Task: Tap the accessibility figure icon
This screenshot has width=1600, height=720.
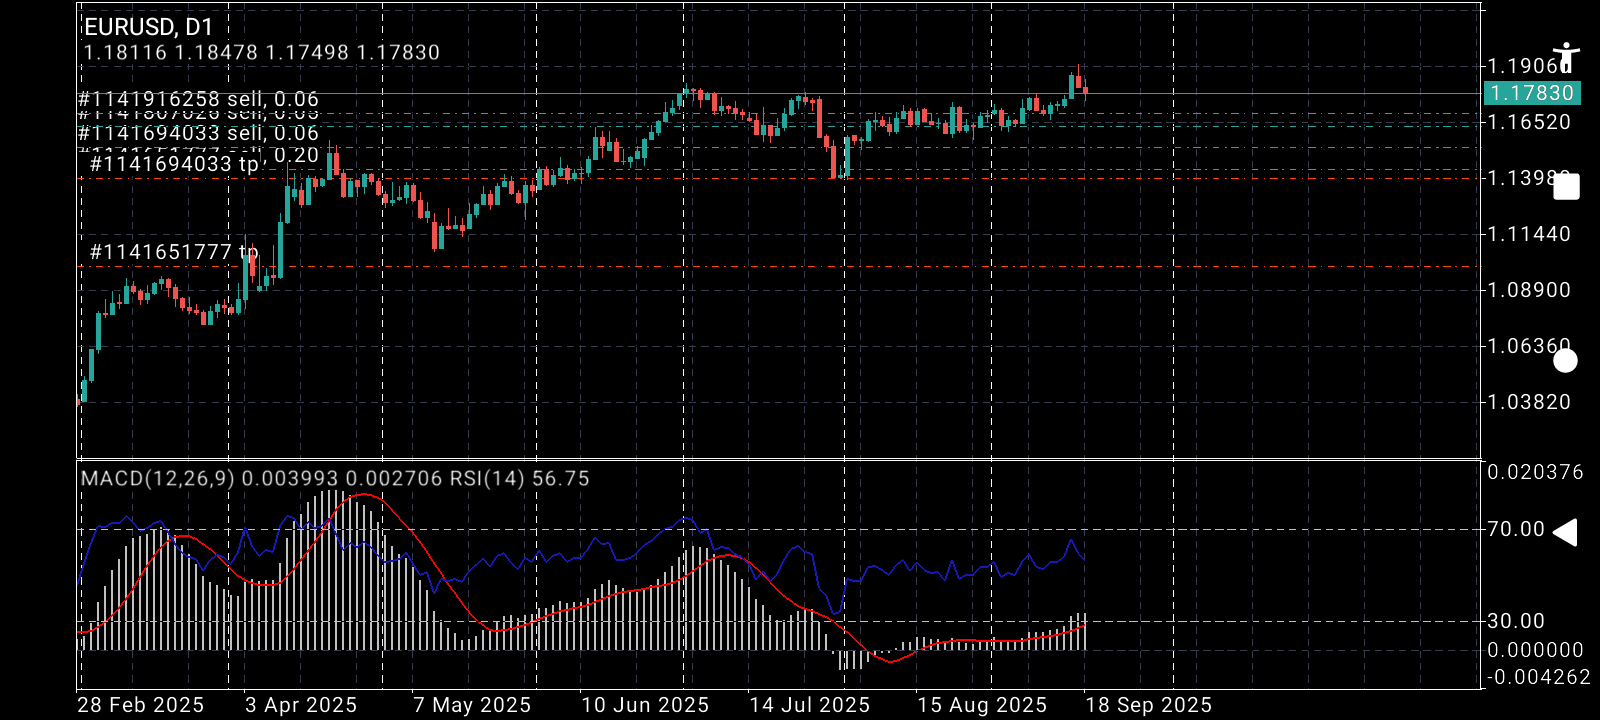Action: click(x=1566, y=59)
